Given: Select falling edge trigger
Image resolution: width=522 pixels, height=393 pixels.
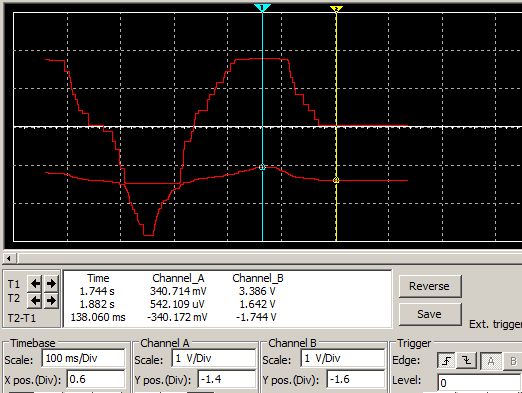Looking at the screenshot, I should tap(466, 361).
